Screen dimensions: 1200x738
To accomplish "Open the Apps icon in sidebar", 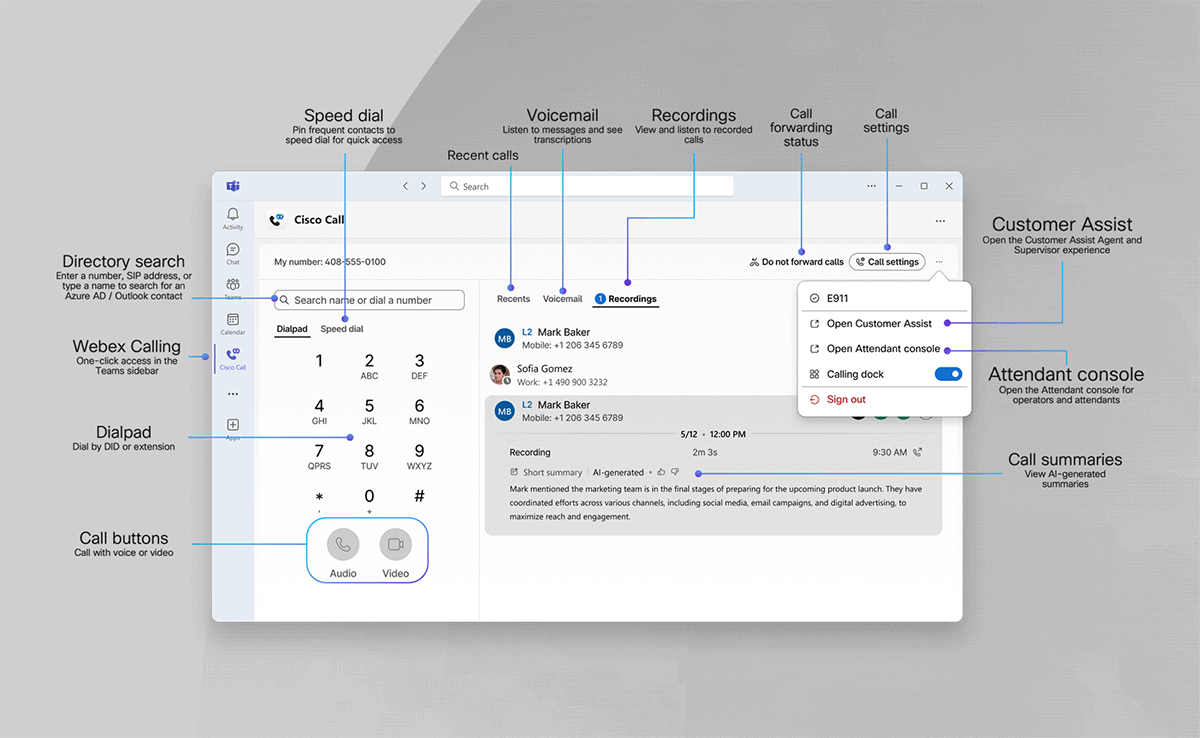I will pos(233,427).
